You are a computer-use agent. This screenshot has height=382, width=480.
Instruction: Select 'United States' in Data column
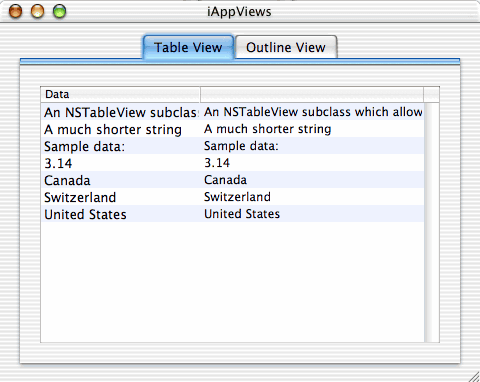120,214
